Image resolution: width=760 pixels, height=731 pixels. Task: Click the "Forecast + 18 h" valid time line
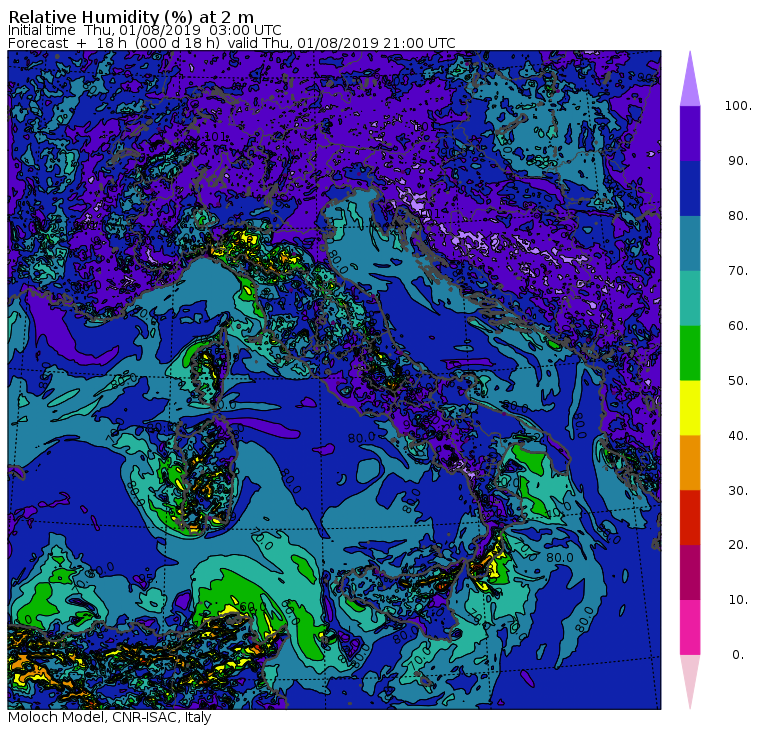coord(232,43)
